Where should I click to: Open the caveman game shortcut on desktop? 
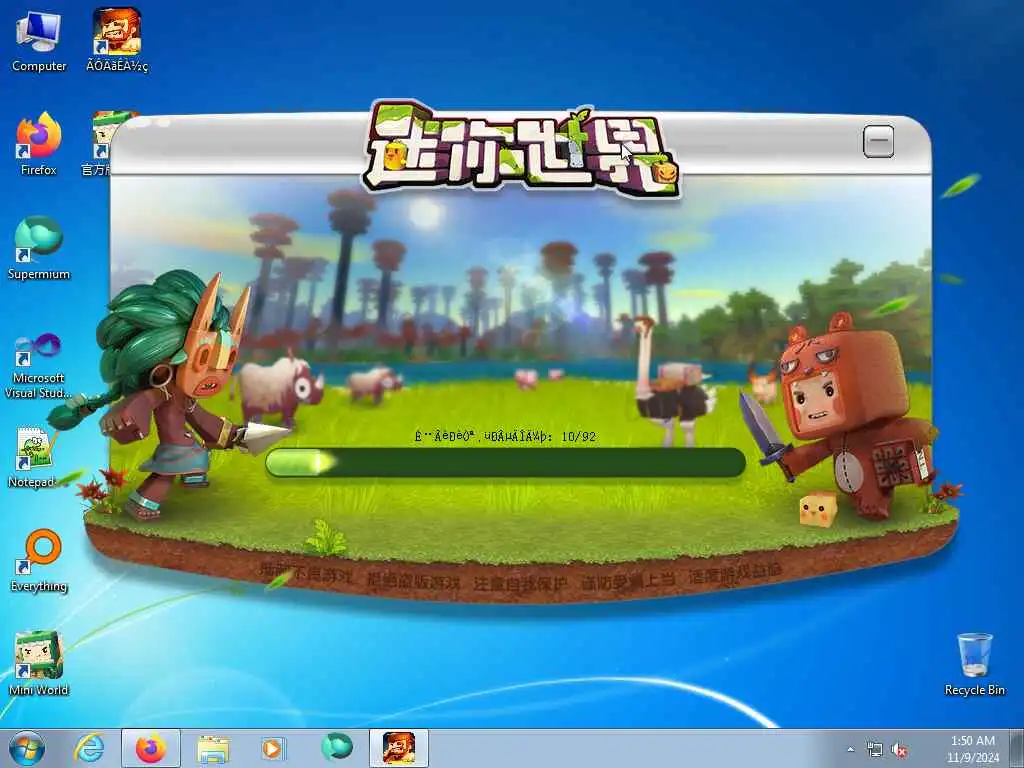(117, 40)
